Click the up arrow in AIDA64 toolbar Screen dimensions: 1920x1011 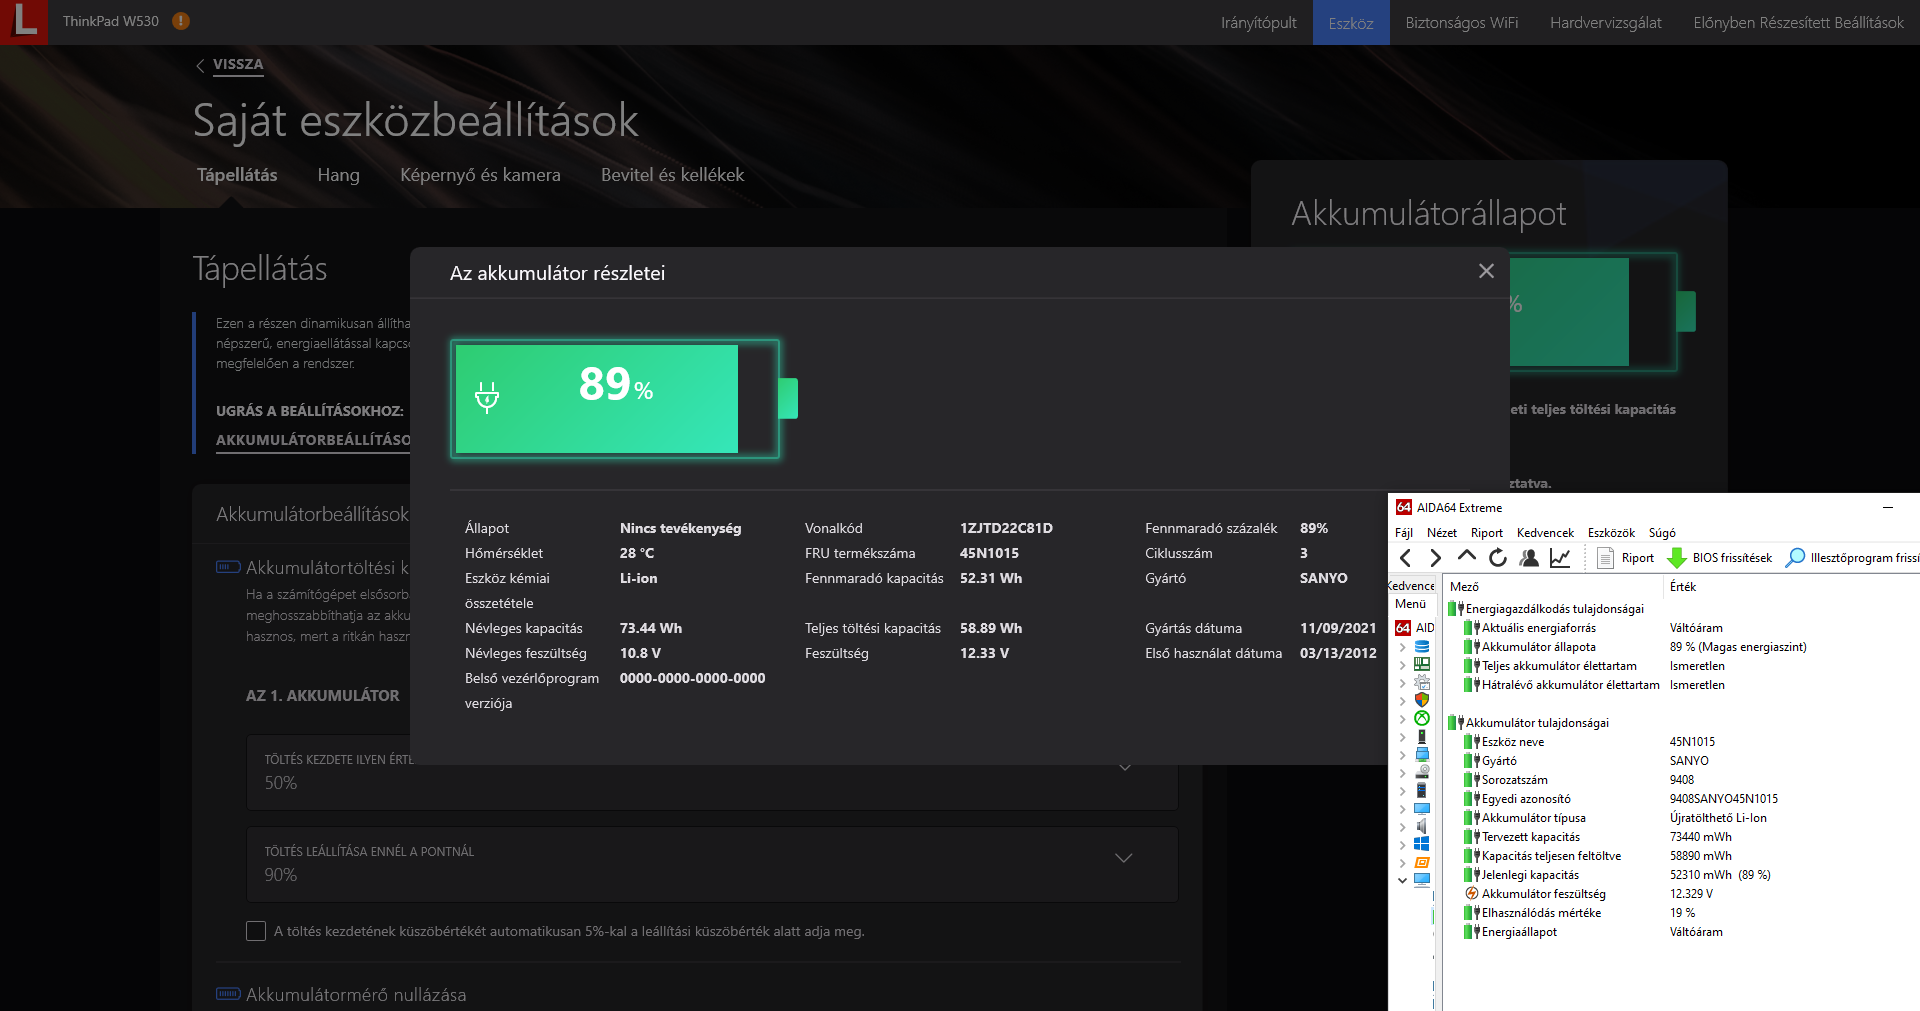1467,557
